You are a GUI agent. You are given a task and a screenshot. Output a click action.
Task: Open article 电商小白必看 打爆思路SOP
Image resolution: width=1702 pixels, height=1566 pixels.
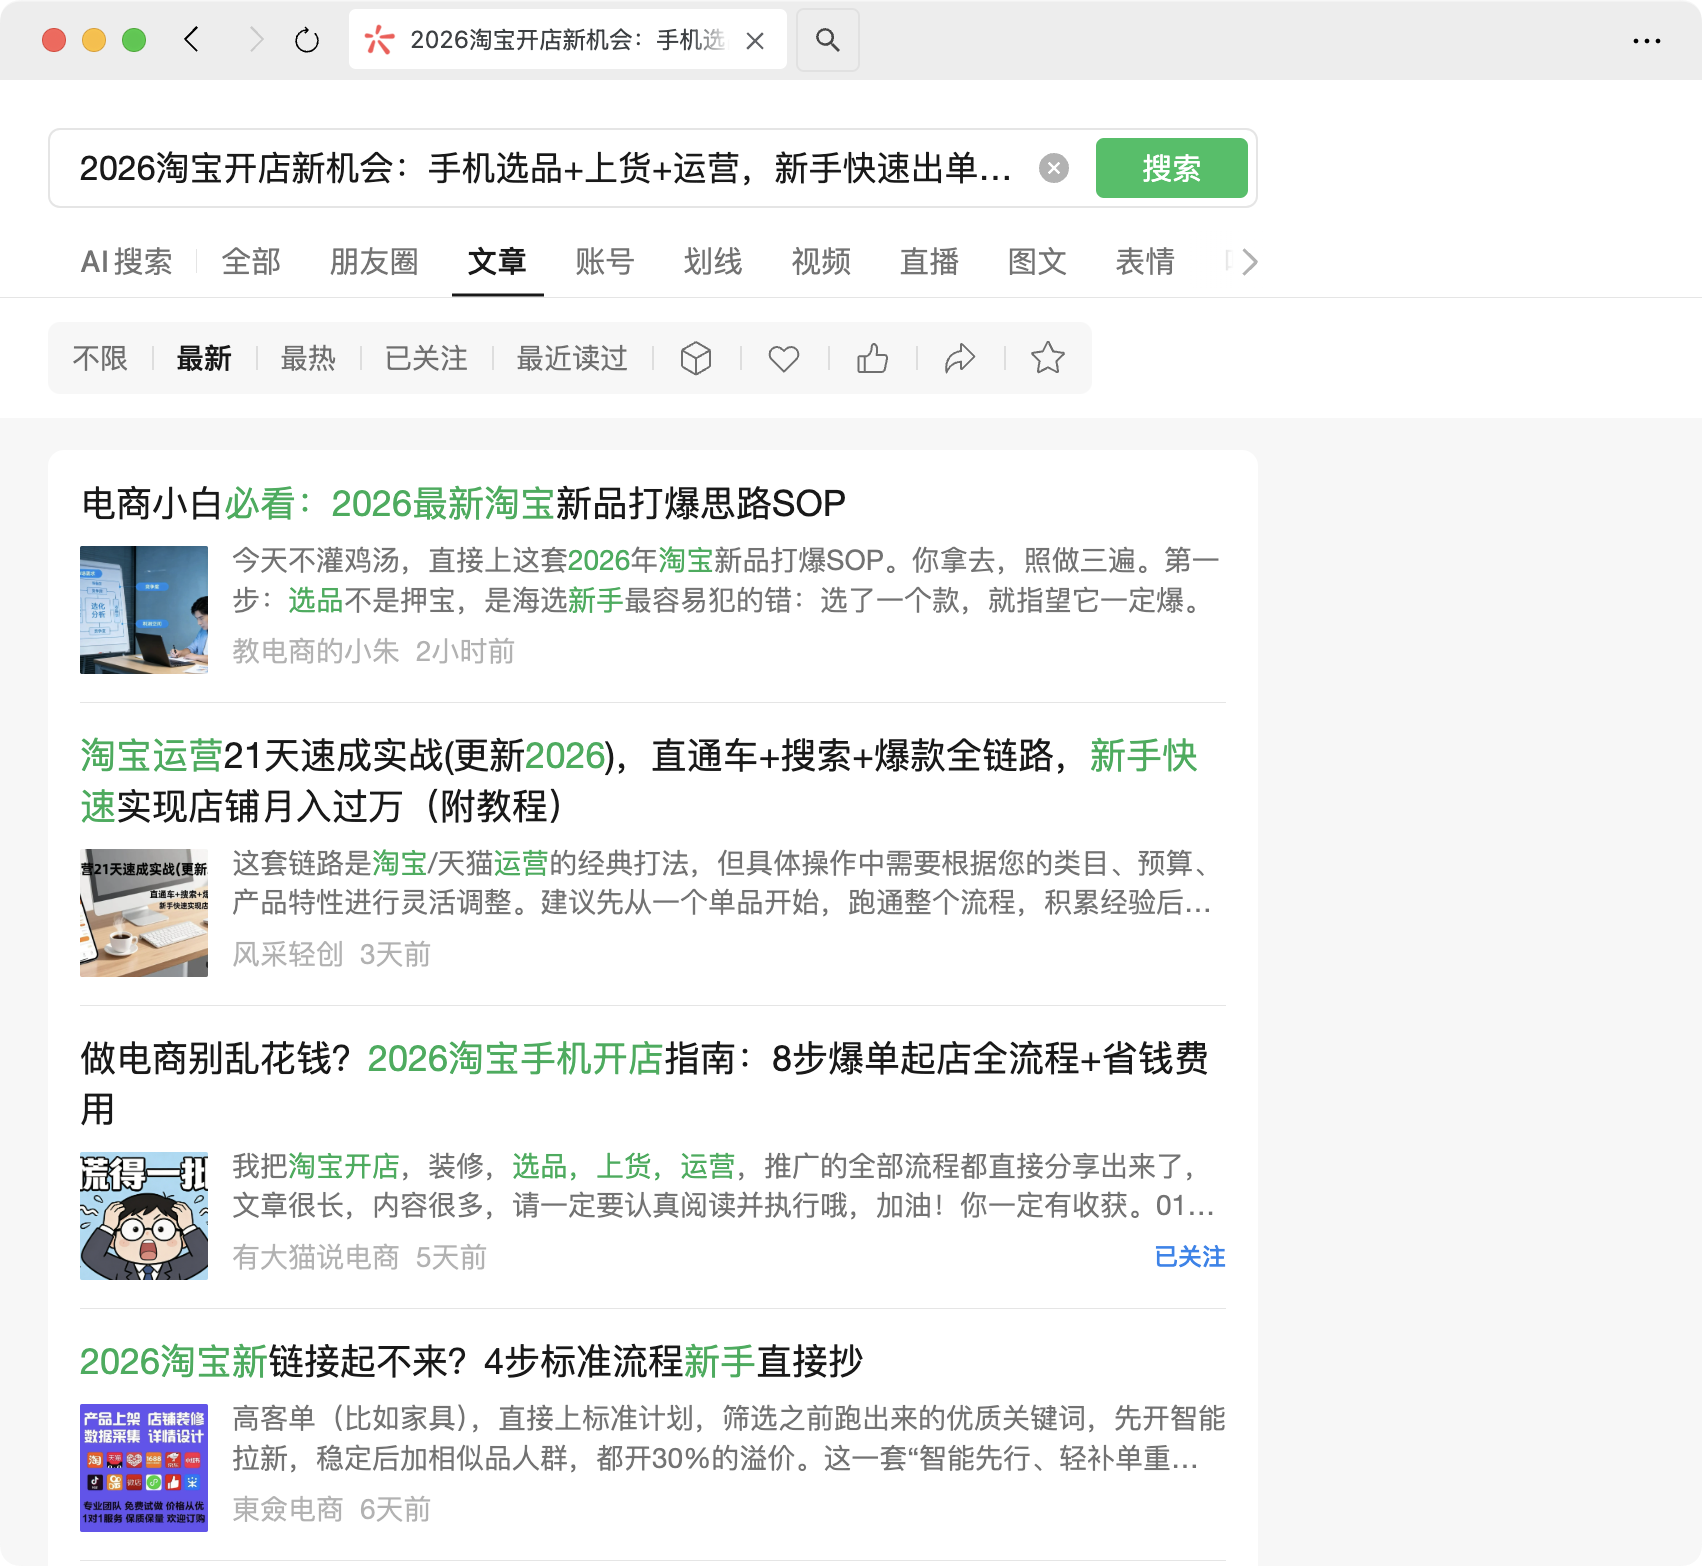click(x=463, y=504)
